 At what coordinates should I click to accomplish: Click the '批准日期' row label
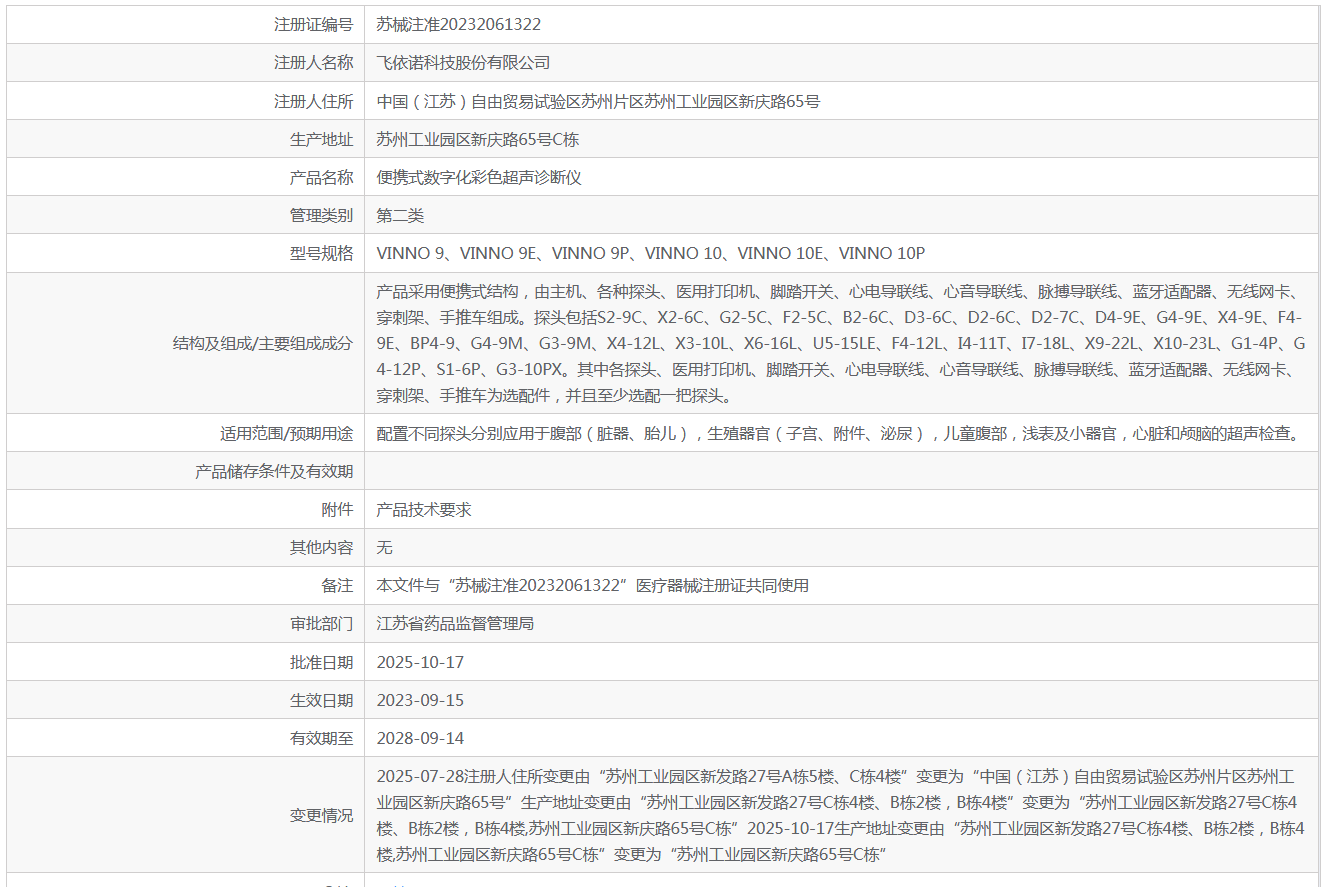[321, 662]
